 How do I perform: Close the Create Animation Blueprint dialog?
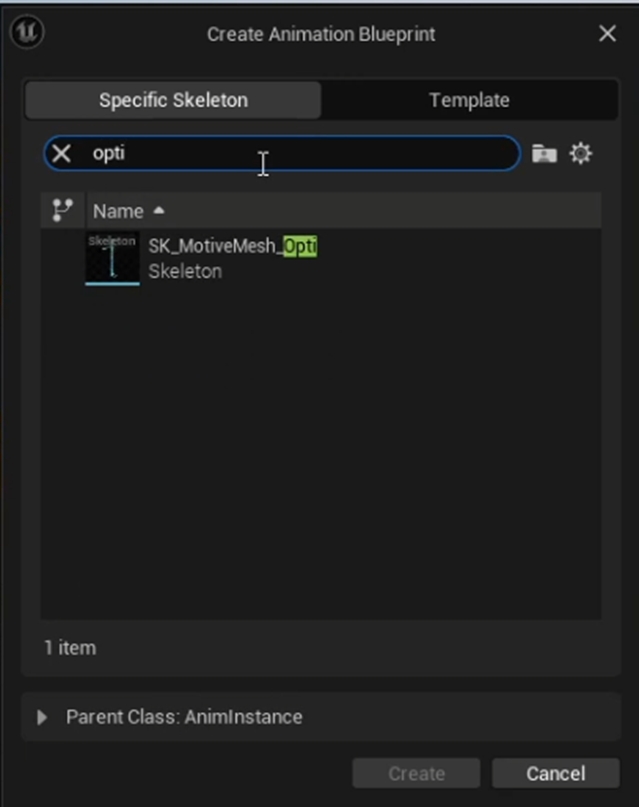click(607, 34)
